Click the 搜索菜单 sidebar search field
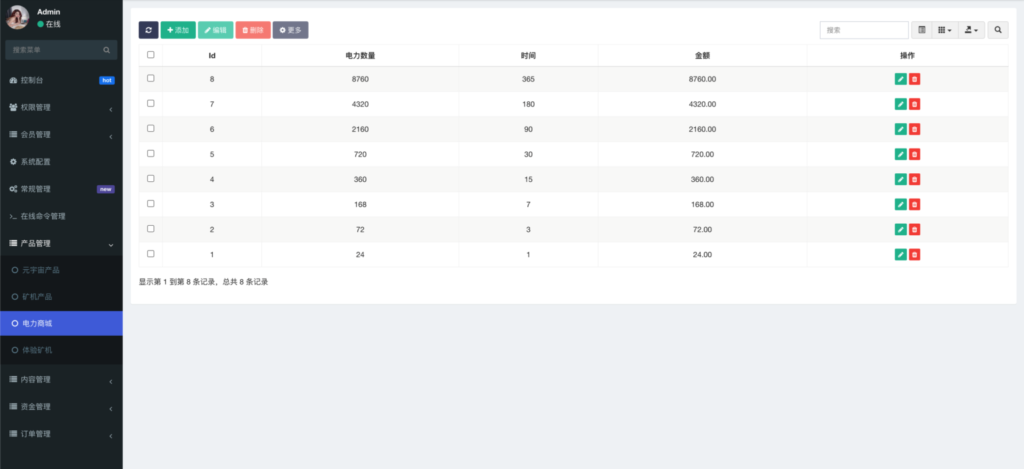Image resolution: width=1024 pixels, height=469 pixels. [55, 49]
